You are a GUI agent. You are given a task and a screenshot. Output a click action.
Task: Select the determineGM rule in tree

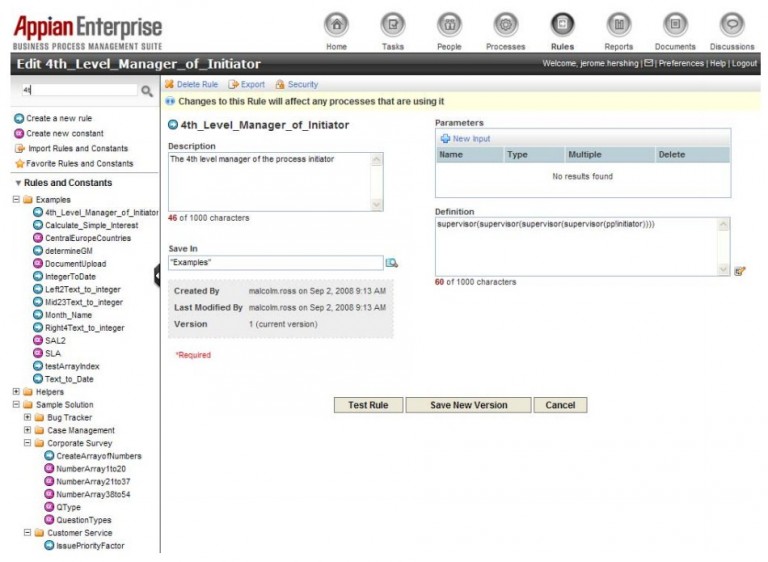coord(69,250)
